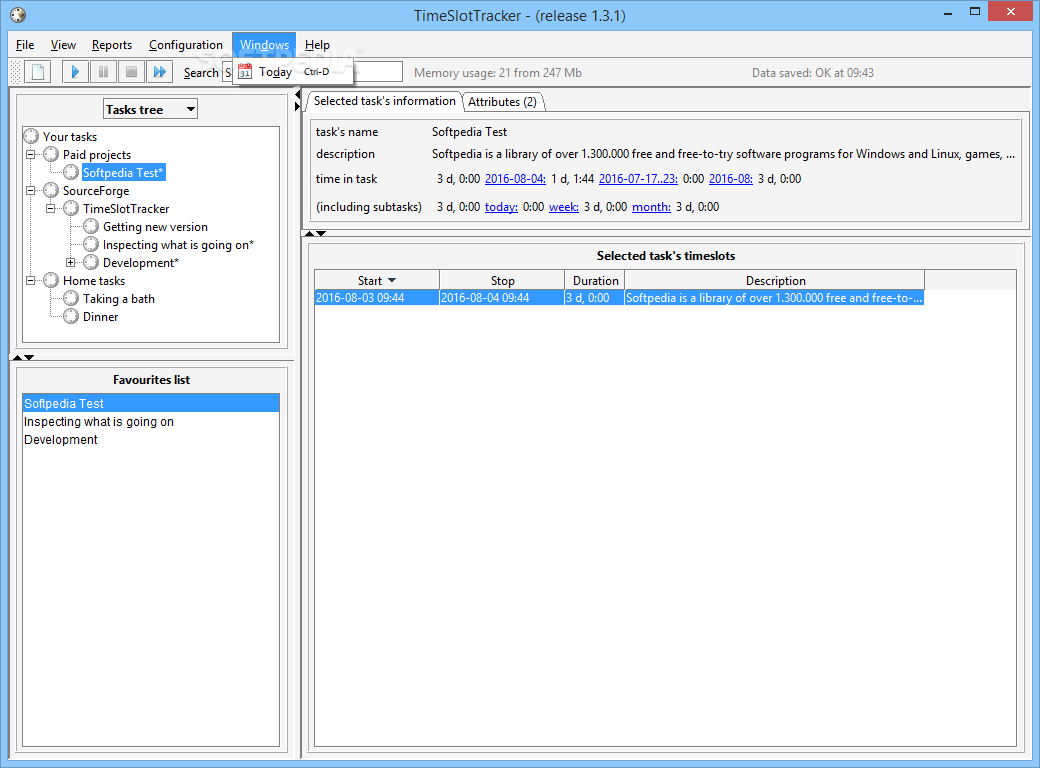Viewport: 1040px width, 768px height.
Task: Select Taking a bath in tasks tree
Action: click(119, 298)
